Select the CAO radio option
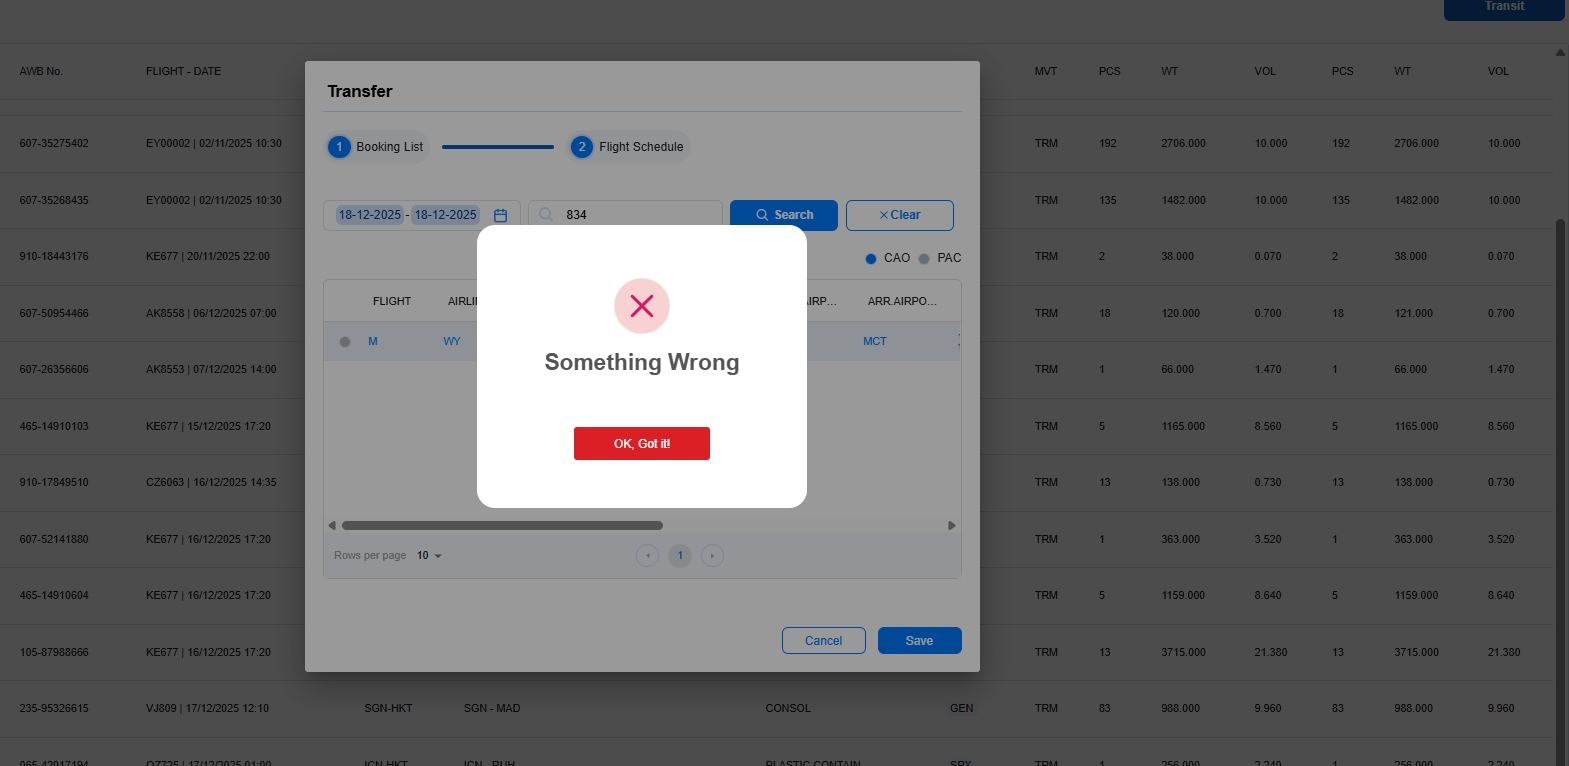 point(871,258)
